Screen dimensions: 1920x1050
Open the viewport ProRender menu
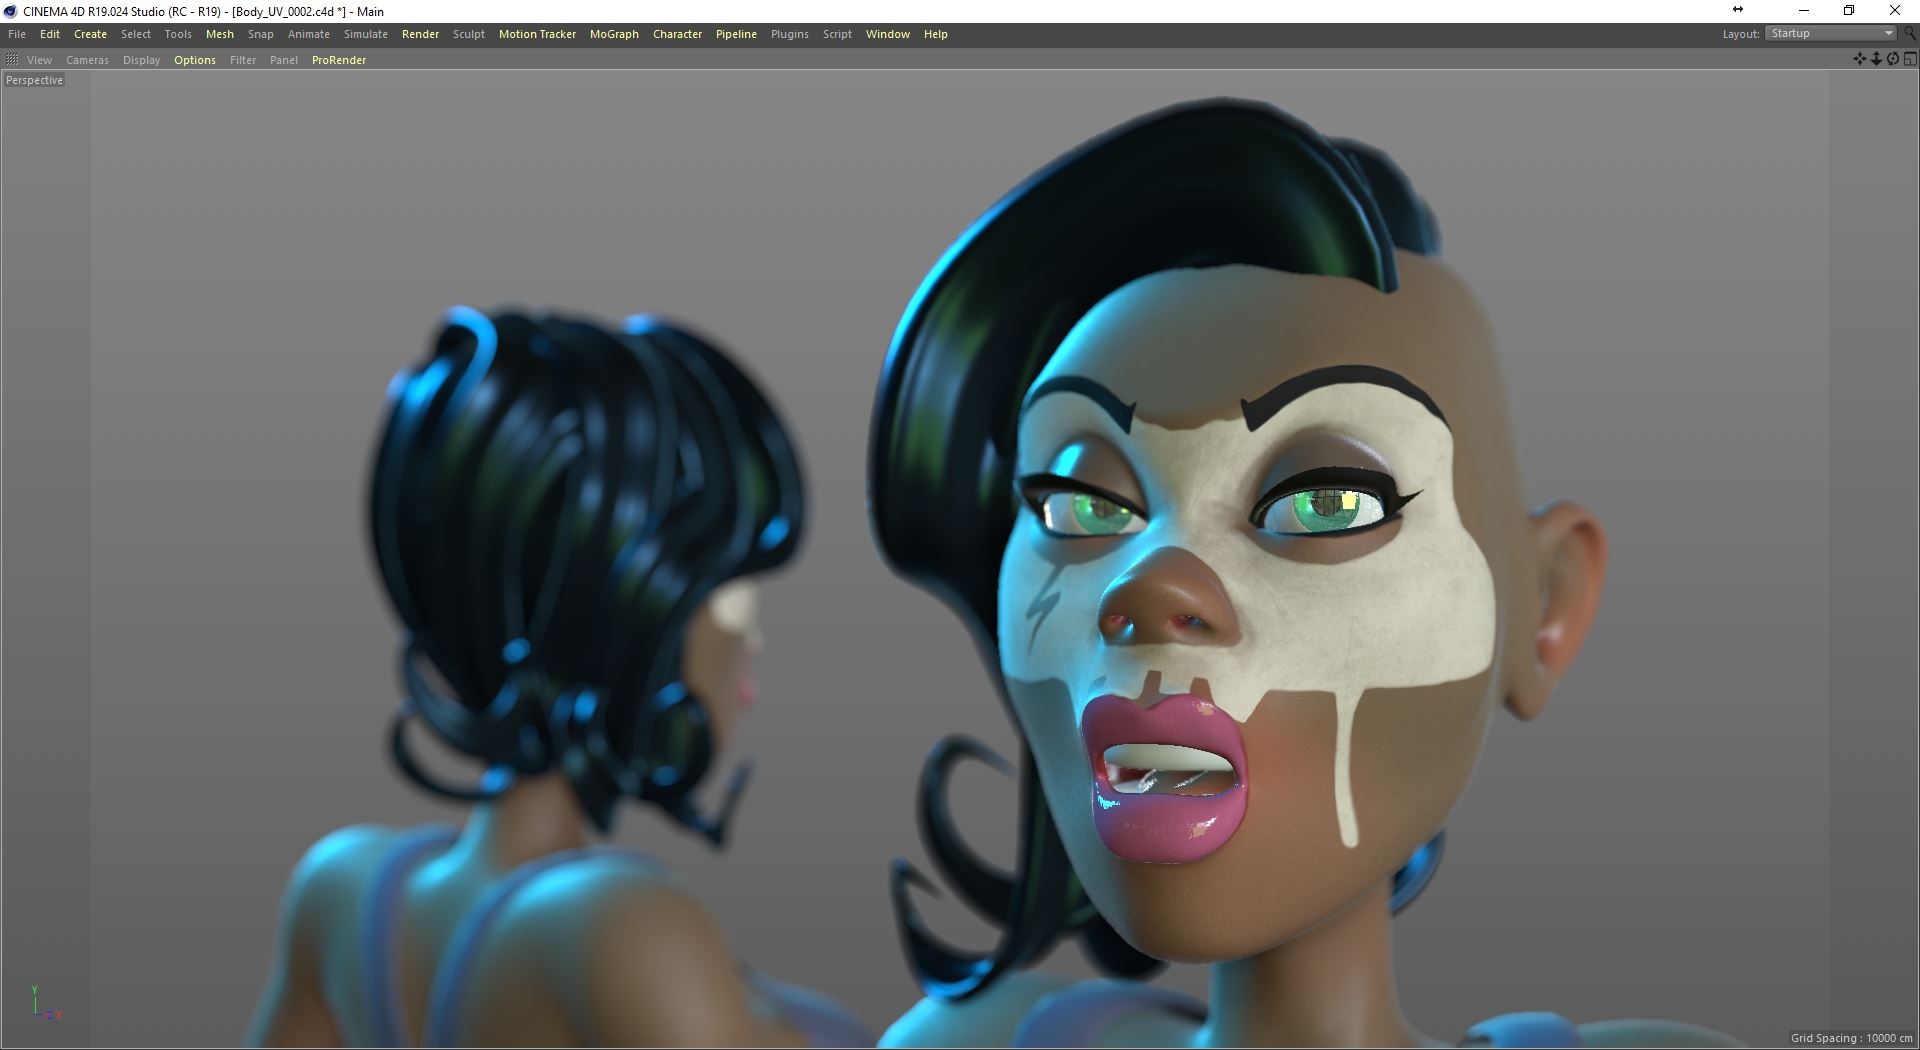(x=339, y=60)
